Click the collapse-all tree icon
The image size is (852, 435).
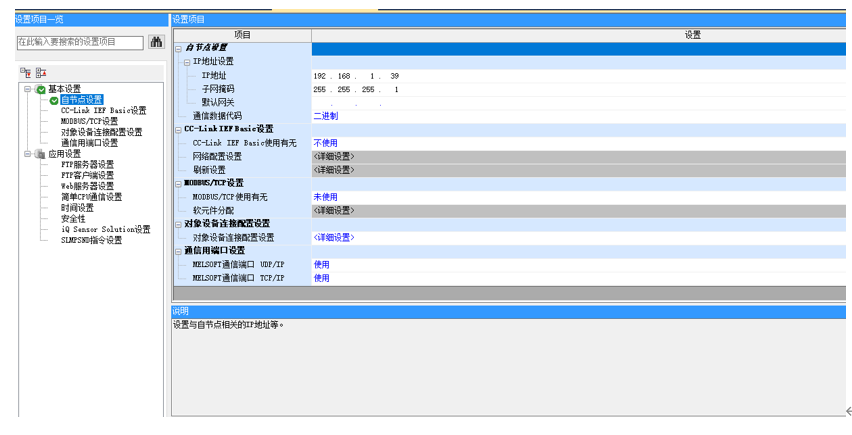tap(40, 72)
